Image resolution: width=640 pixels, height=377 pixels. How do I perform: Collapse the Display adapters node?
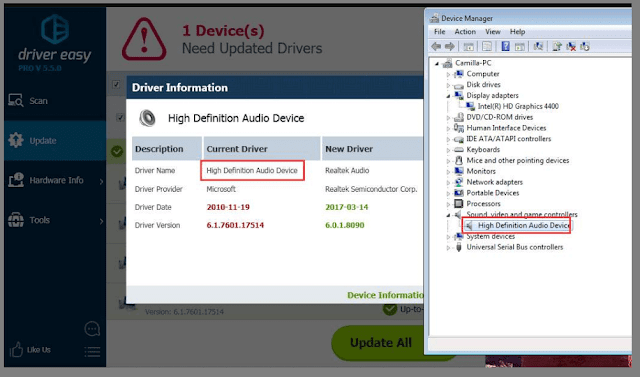(x=448, y=96)
